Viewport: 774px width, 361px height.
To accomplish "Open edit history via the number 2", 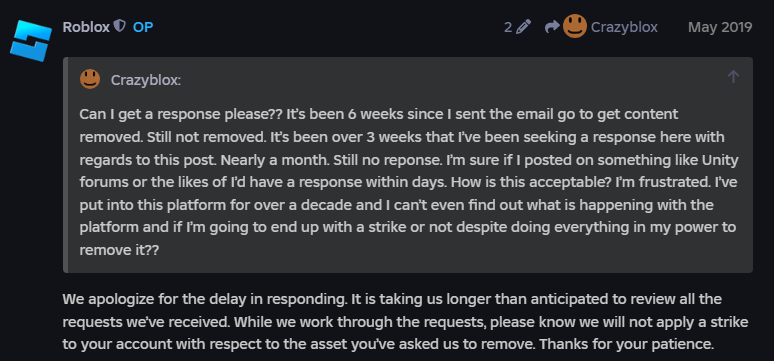I will coord(508,27).
